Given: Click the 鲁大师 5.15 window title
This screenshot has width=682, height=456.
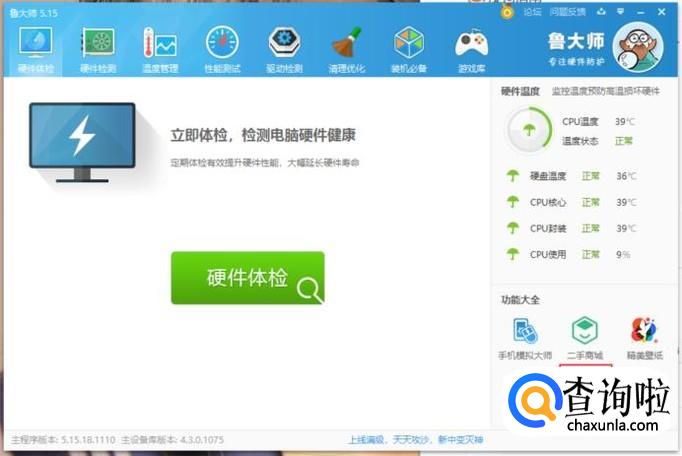Looking at the screenshot, I should coord(33,13).
